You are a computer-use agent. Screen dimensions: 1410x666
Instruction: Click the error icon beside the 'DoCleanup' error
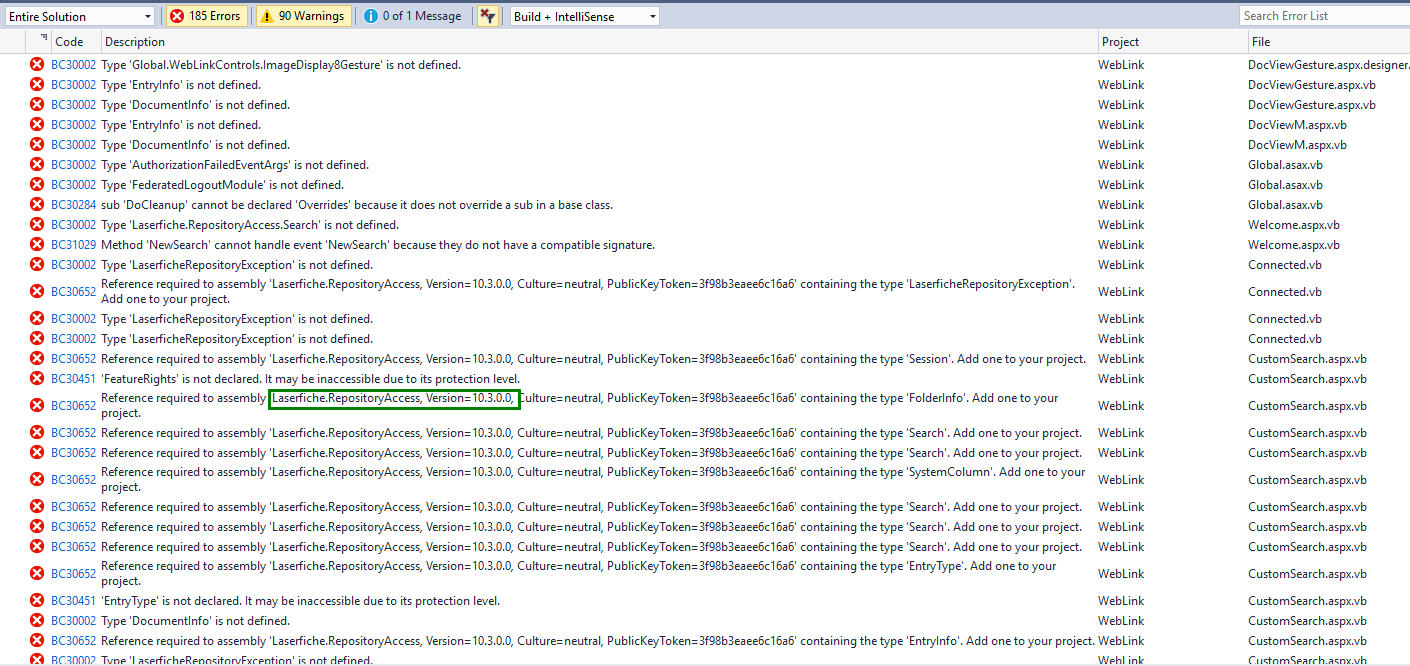coord(37,205)
